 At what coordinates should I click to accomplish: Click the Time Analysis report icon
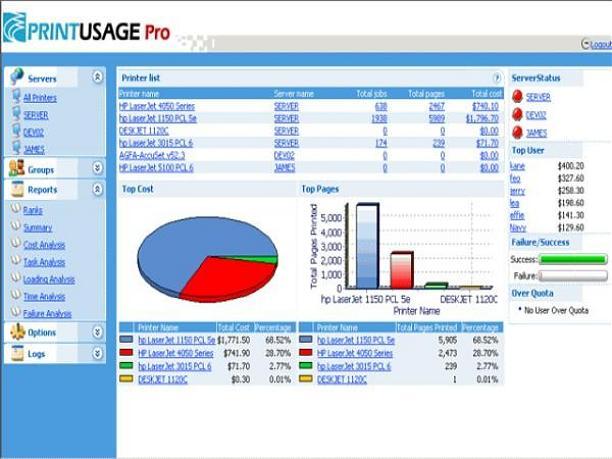click(15, 294)
